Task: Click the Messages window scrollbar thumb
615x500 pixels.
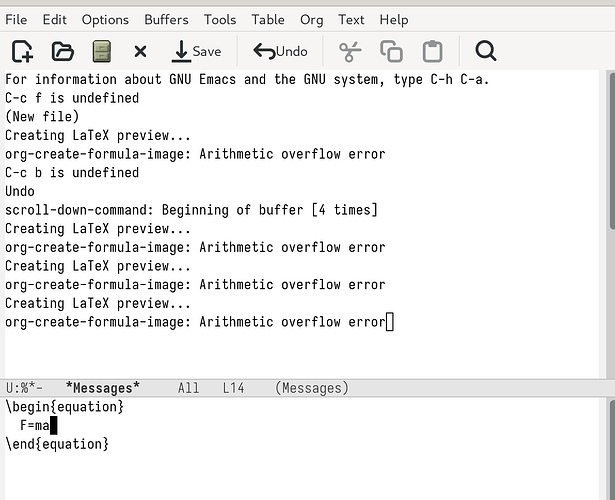Action: point(612,149)
